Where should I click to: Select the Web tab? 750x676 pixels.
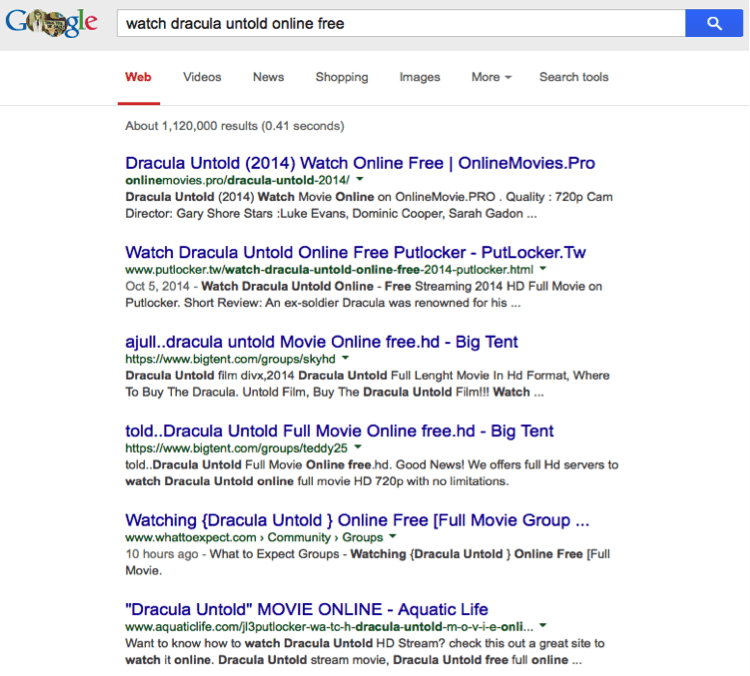[138, 77]
